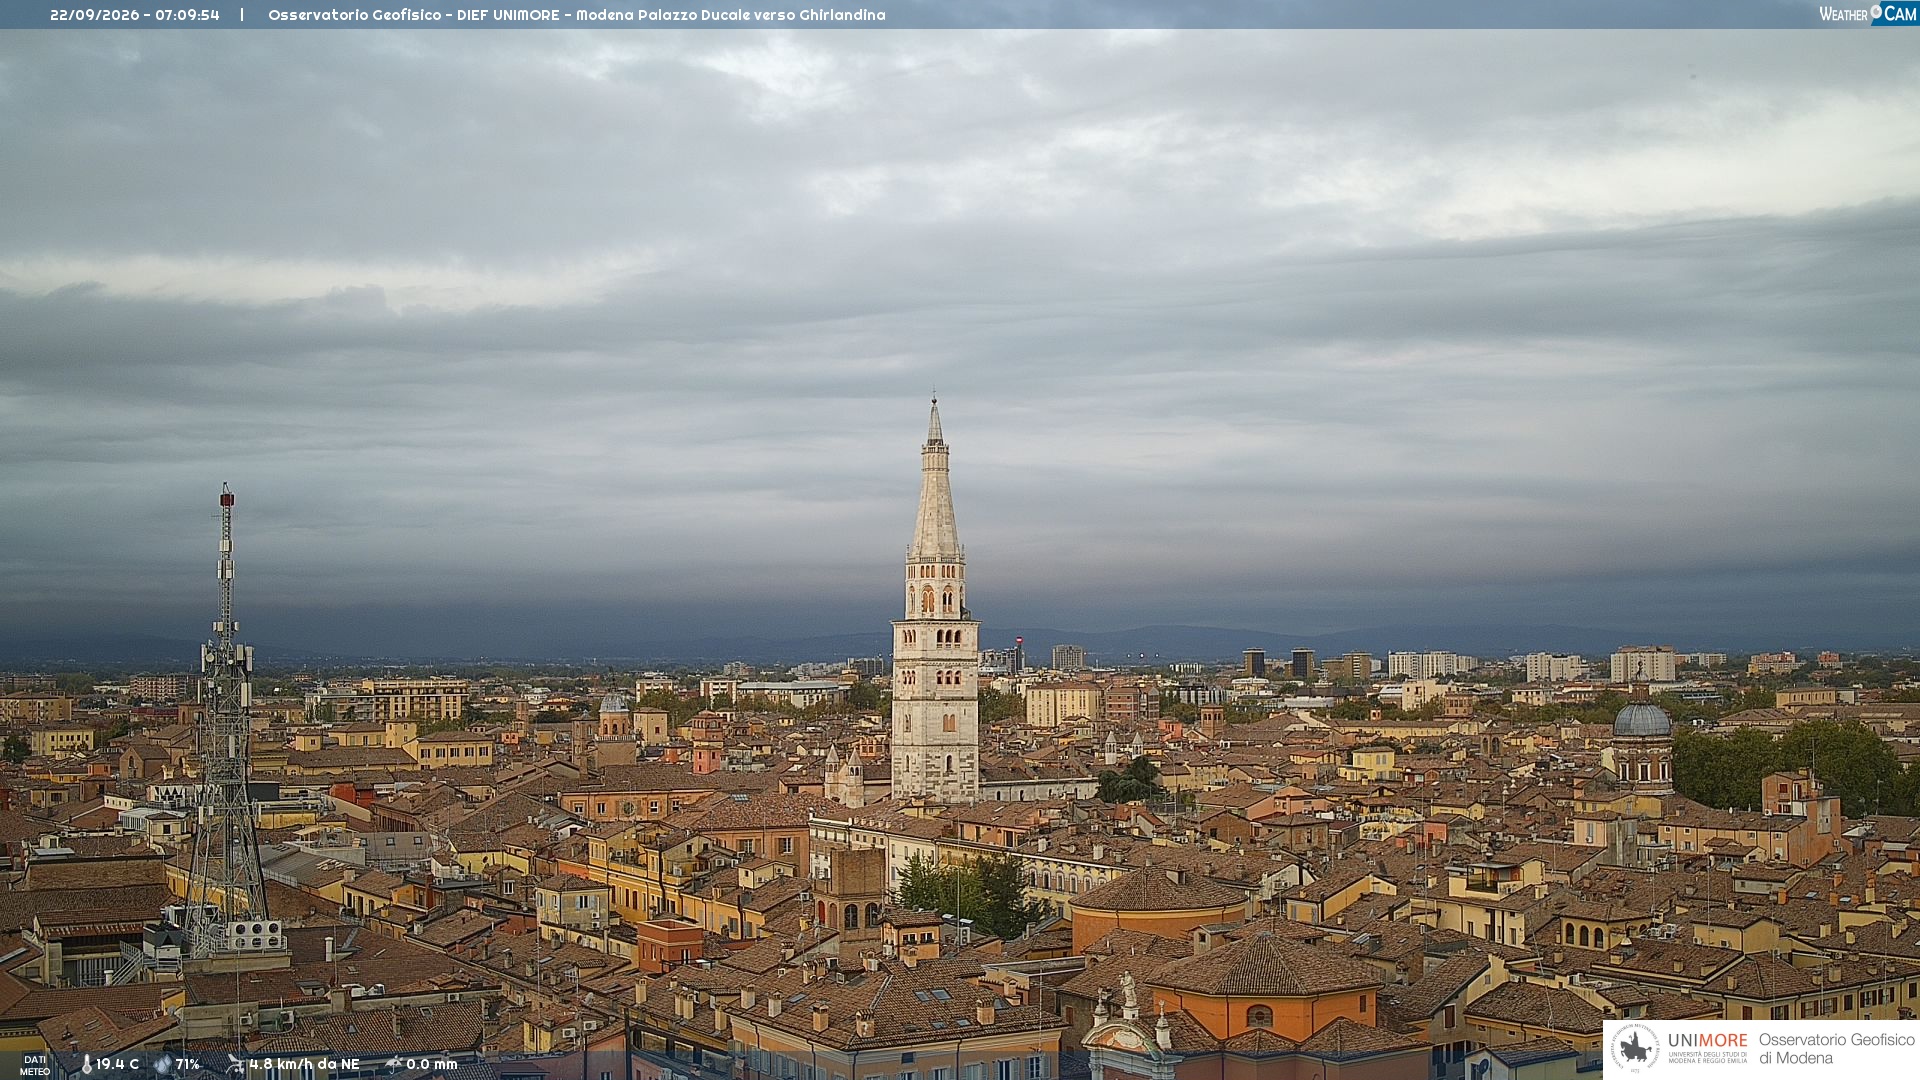Click the rainfall umbrella icon
This screenshot has width=1920, height=1080.
[394, 1064]
